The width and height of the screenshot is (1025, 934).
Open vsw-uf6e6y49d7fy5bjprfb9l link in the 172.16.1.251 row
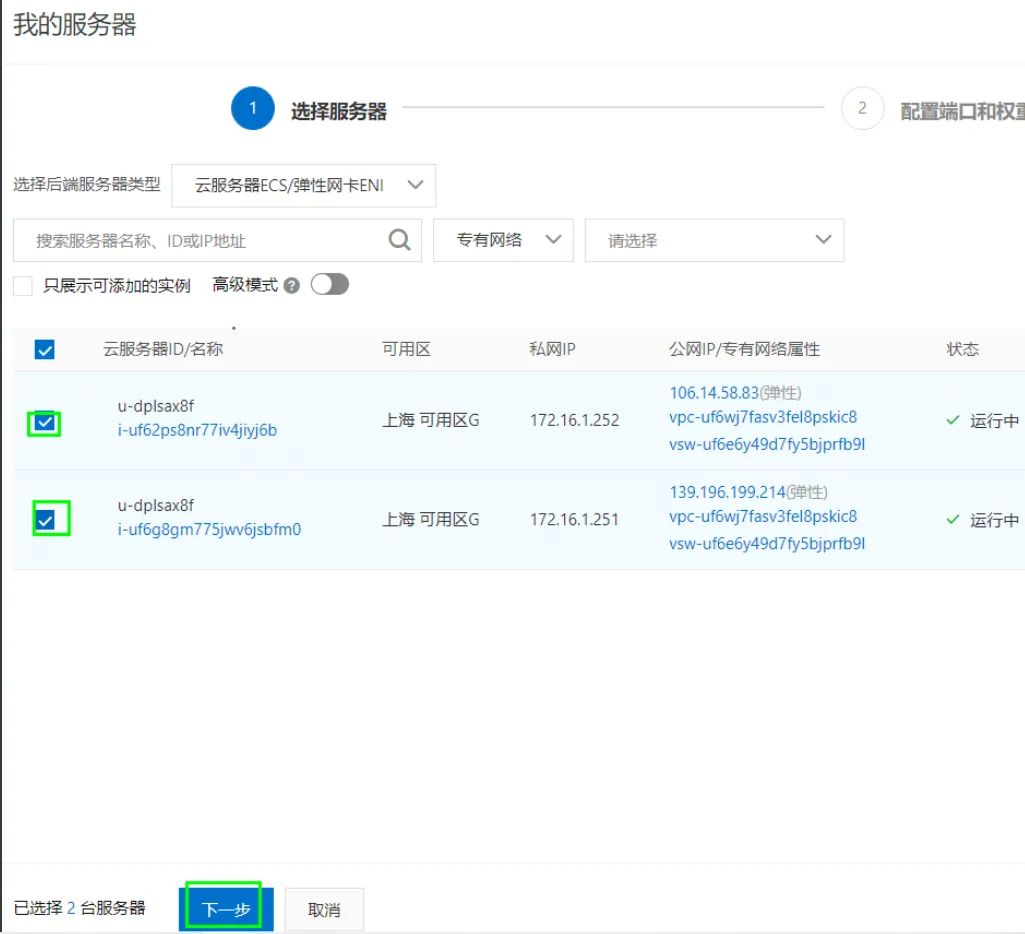[767, 544]
